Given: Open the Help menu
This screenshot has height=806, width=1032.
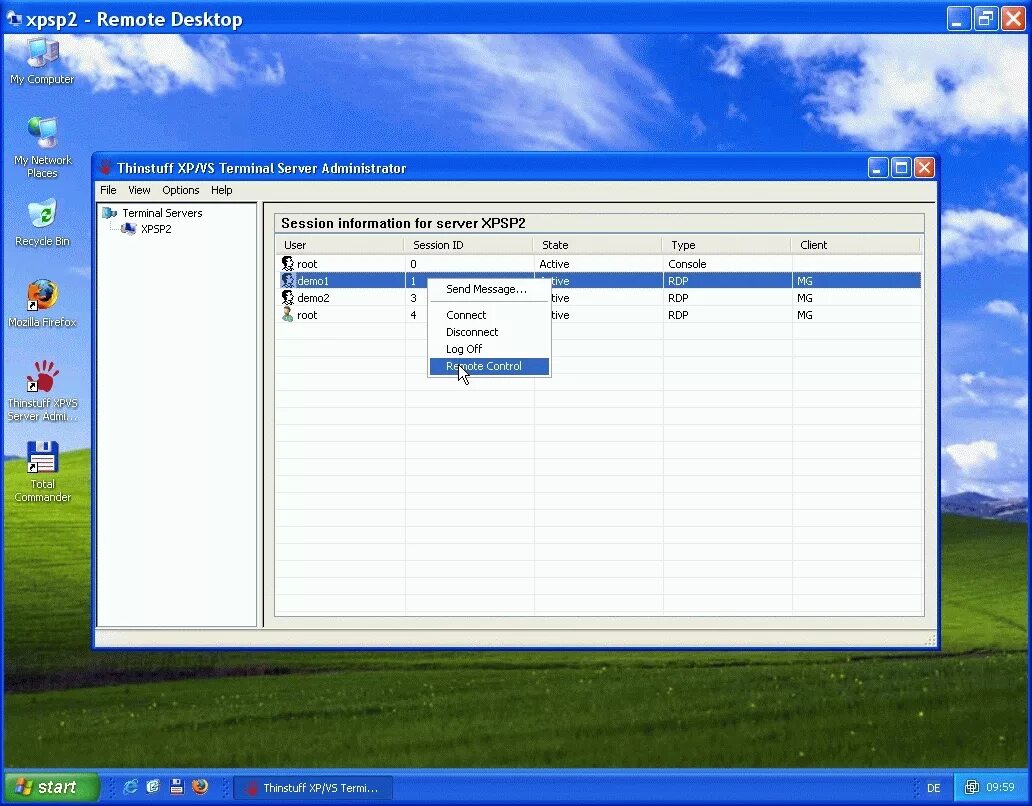Looking at the screenshot, I should pyautogui.click(x=221, y=190).
